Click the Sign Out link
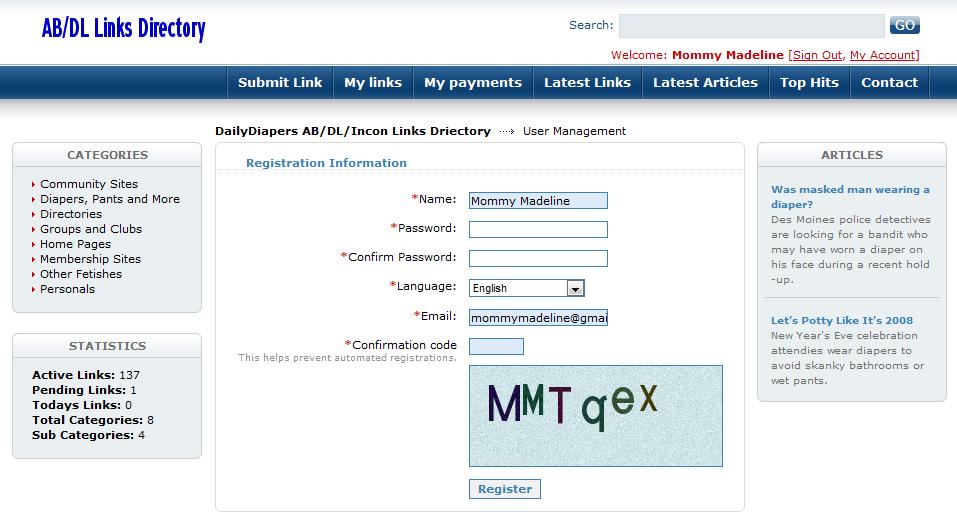The image size is (957, 516). [817, 55]
